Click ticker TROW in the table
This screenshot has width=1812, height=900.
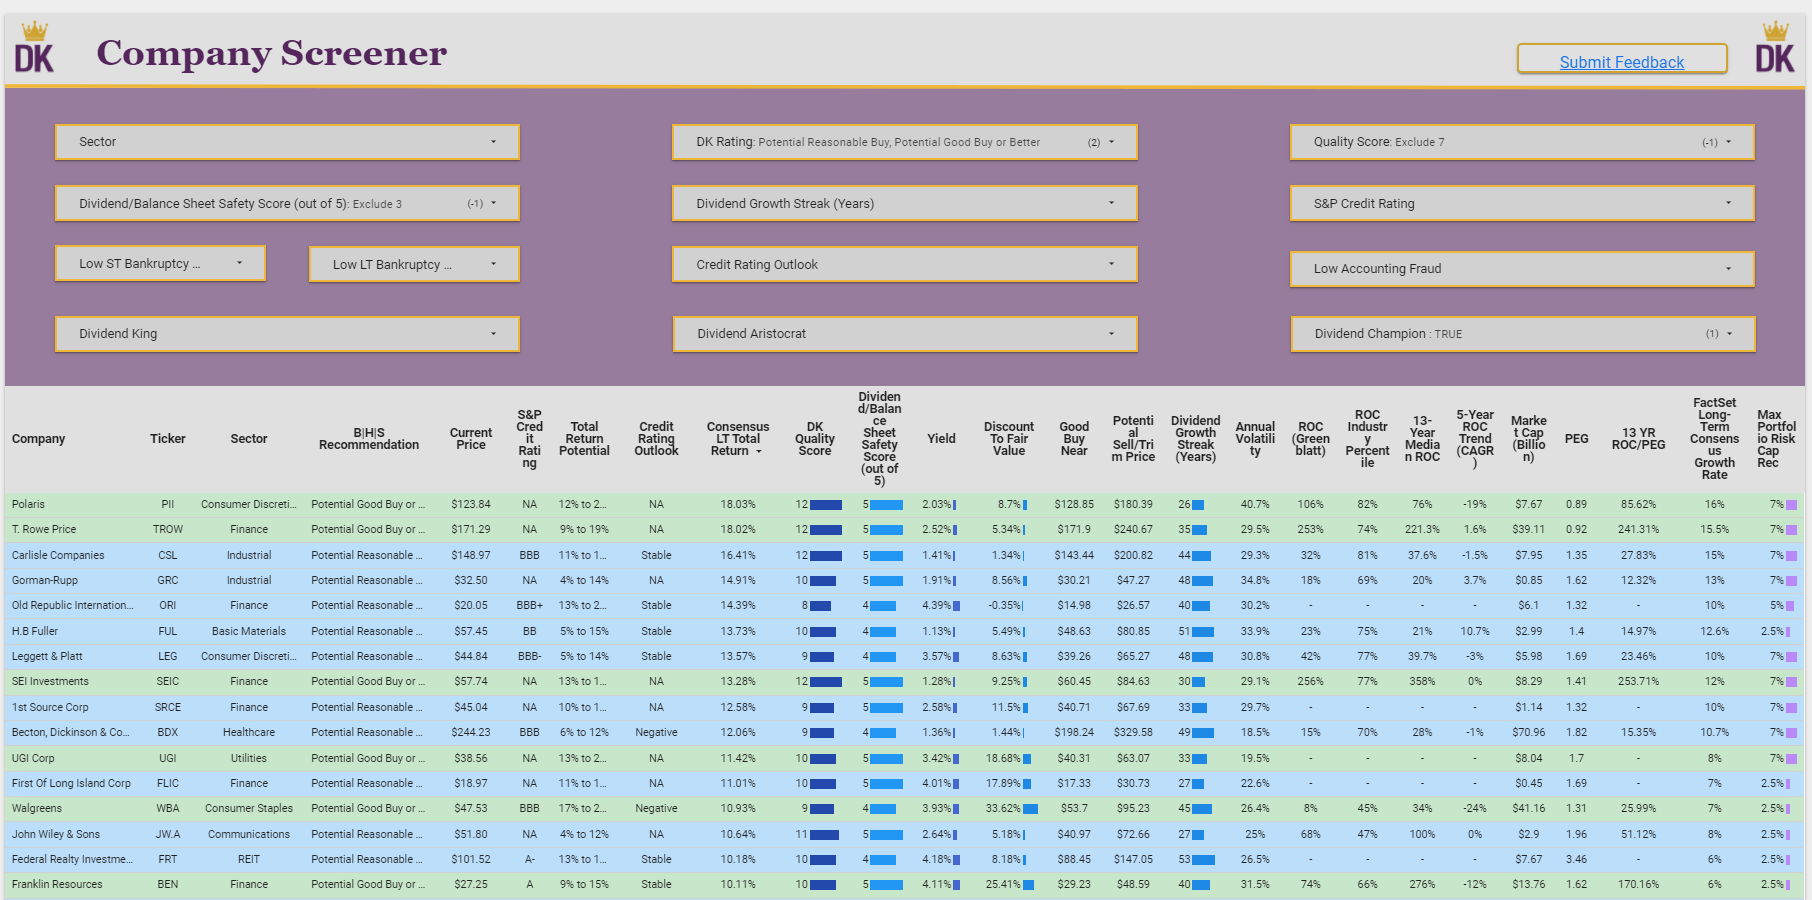168,530
